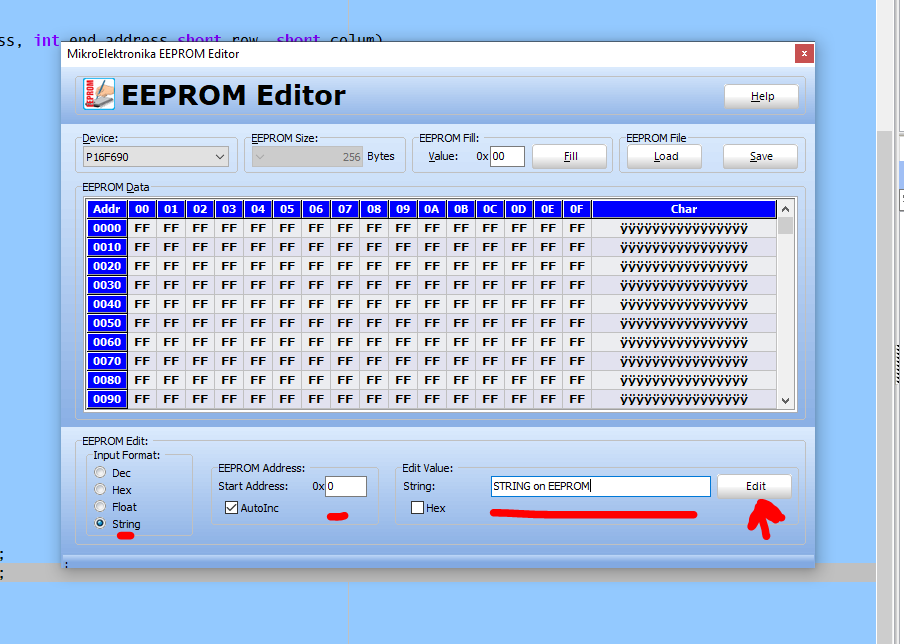Screen dimensions: 904x644
Task: Select address row 0030
Action: (x=107, y=285)
